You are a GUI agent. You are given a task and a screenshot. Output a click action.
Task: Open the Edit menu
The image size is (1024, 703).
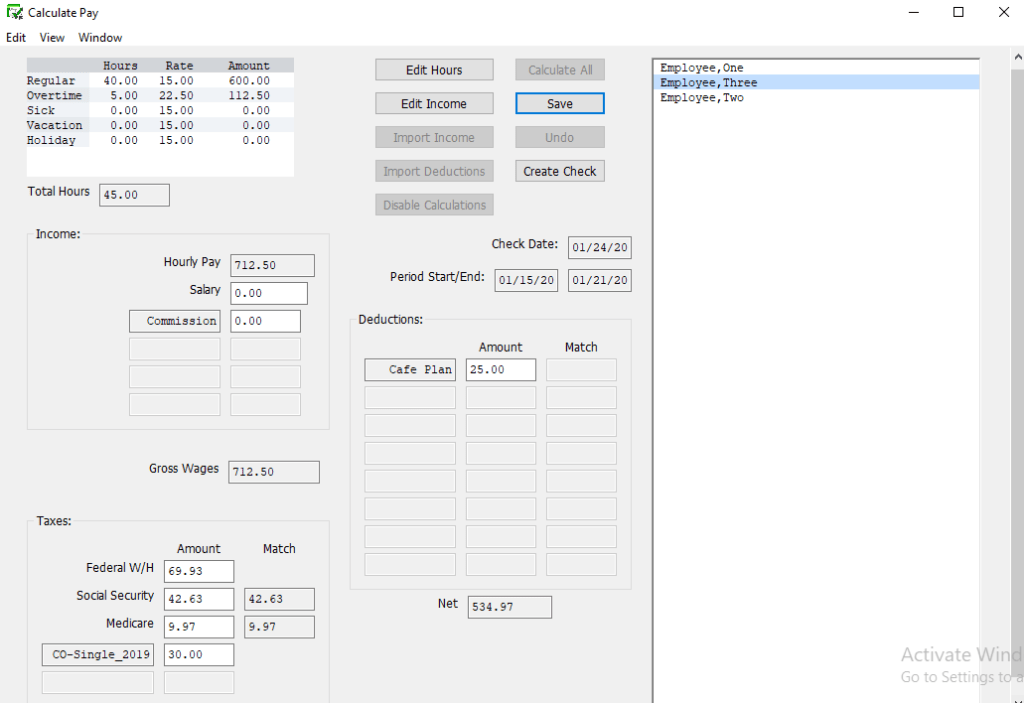[16, 38]
